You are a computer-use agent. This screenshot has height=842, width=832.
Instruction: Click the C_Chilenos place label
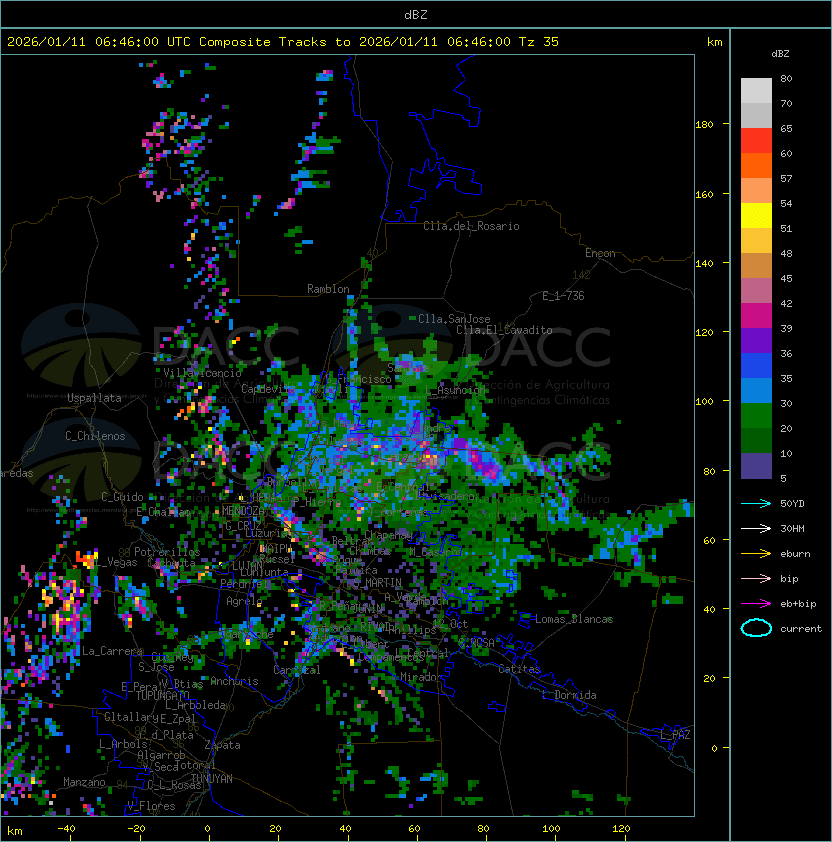[95, 435]
